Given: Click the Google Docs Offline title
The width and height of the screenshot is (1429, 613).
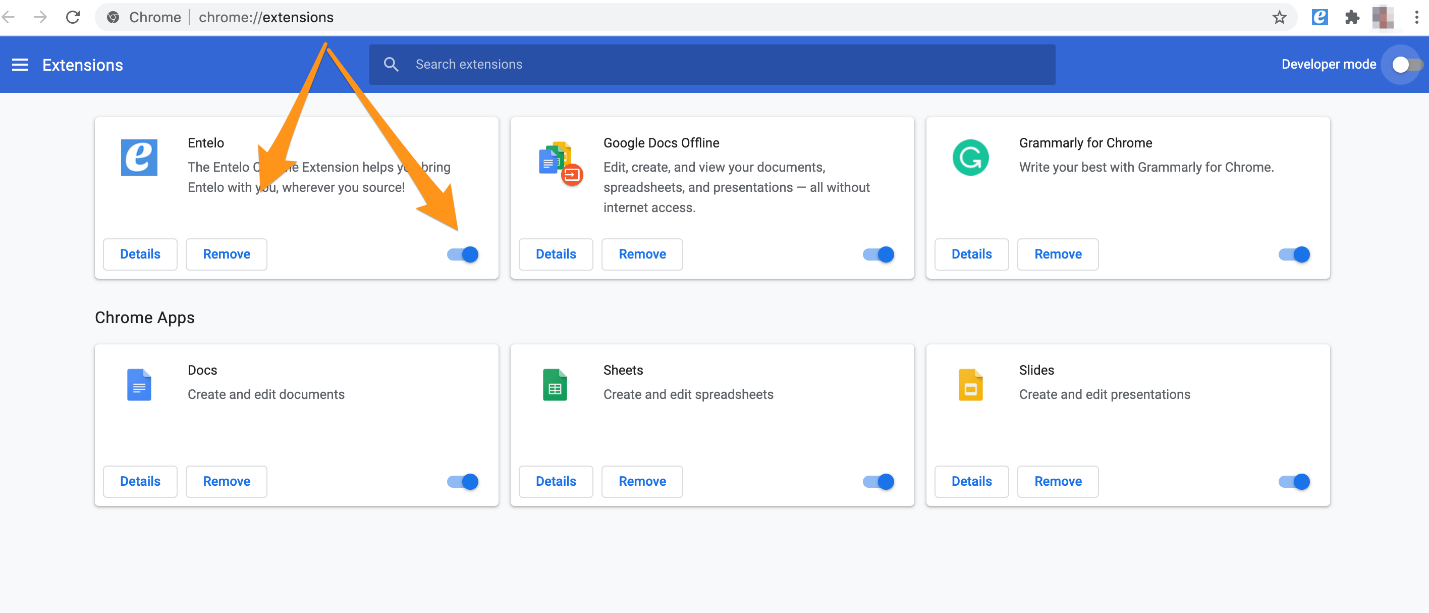Looking at the screenshot, I should click(x=662, y=143).
